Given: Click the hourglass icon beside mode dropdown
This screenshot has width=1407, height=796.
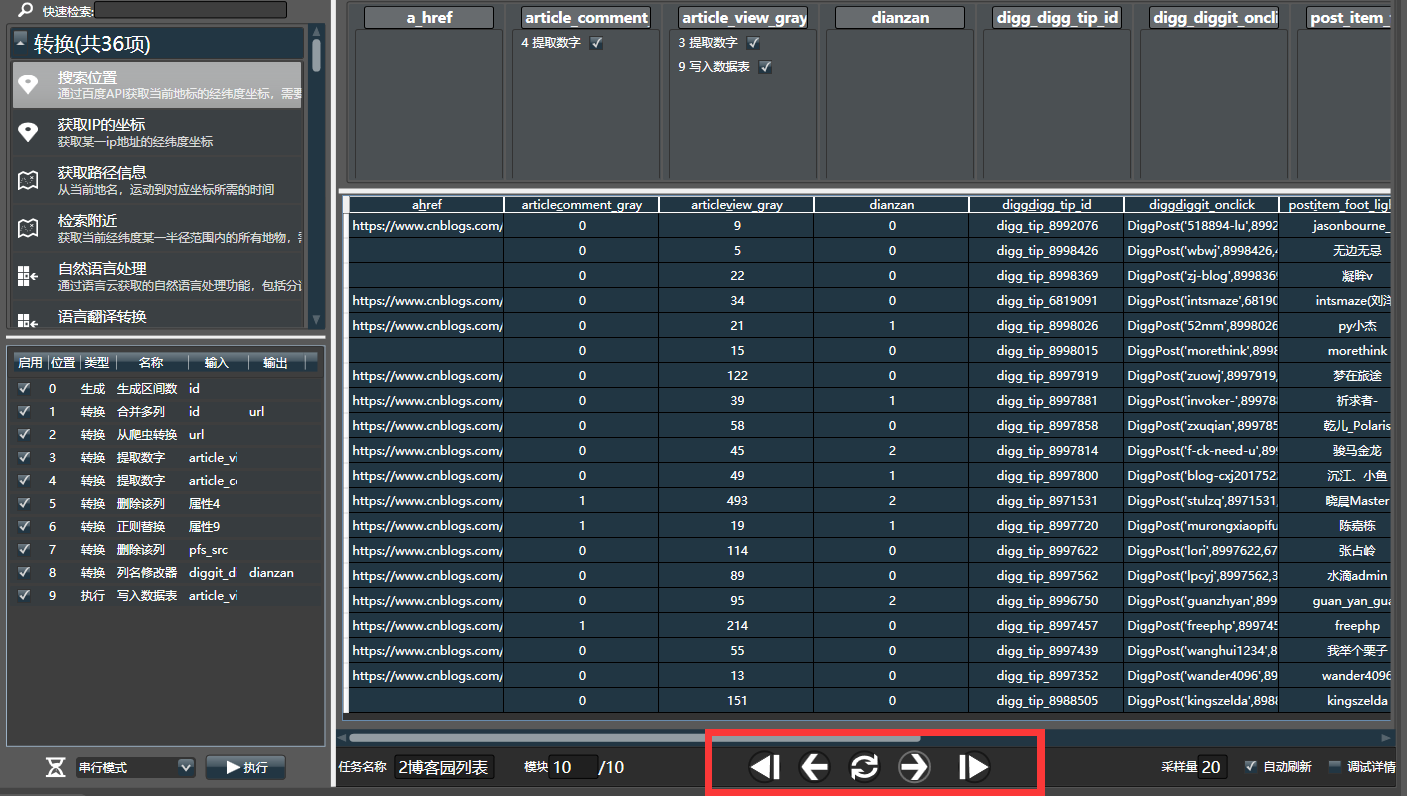Looking at the screenshot, I should (56, 767).
